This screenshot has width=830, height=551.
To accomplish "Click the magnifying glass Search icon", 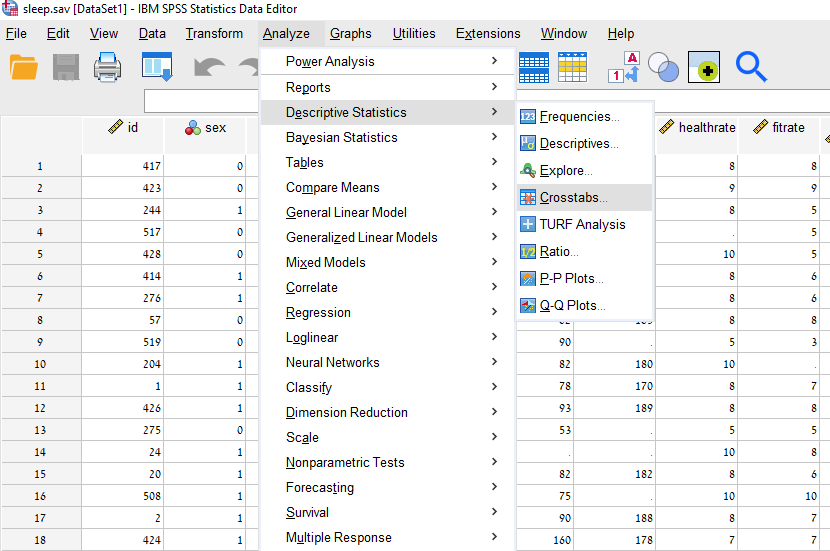I will point(751,68).
